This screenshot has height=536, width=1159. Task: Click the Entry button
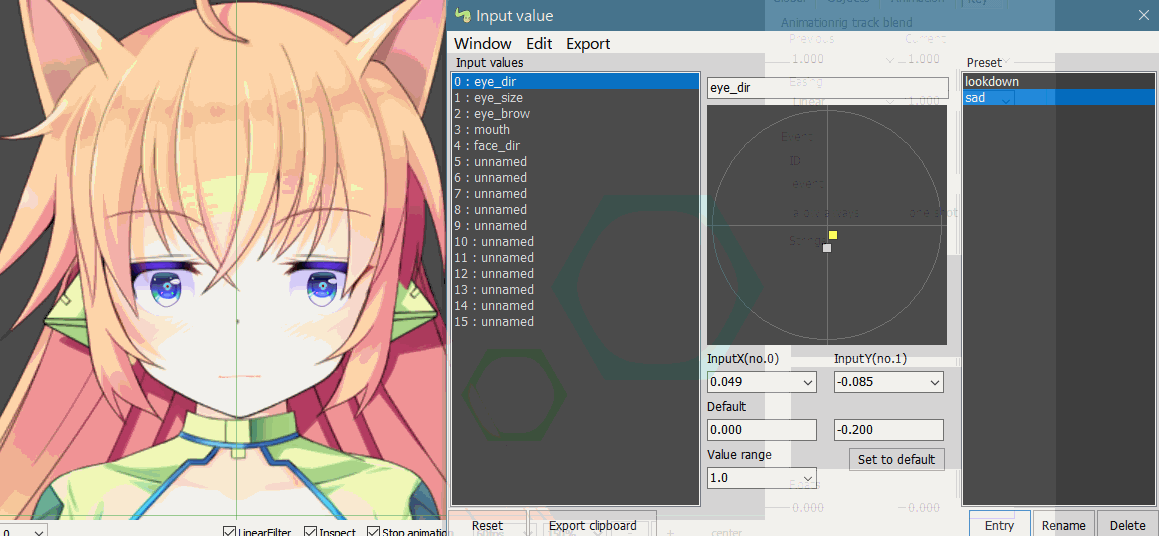(999, 524)
